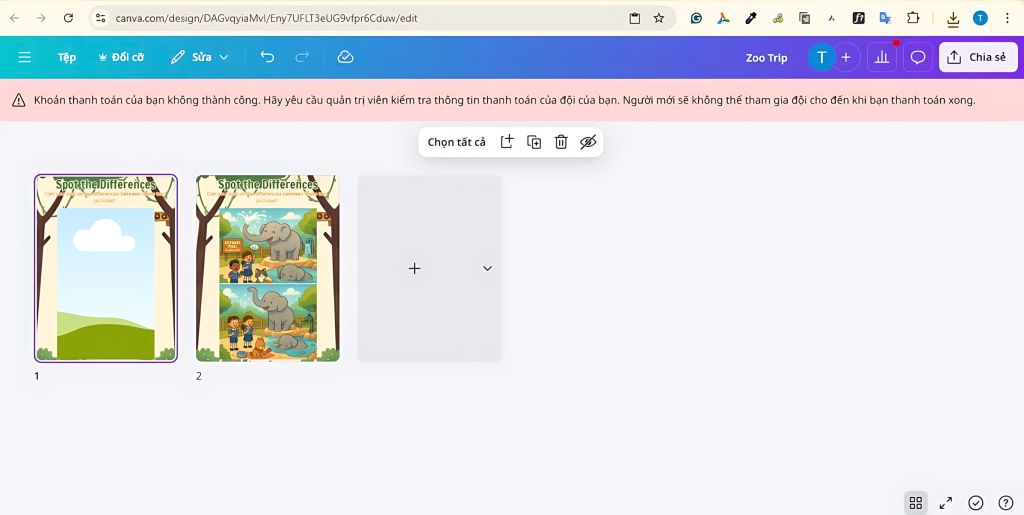
Task: Click the cloud save status icon
Action: 345,57
